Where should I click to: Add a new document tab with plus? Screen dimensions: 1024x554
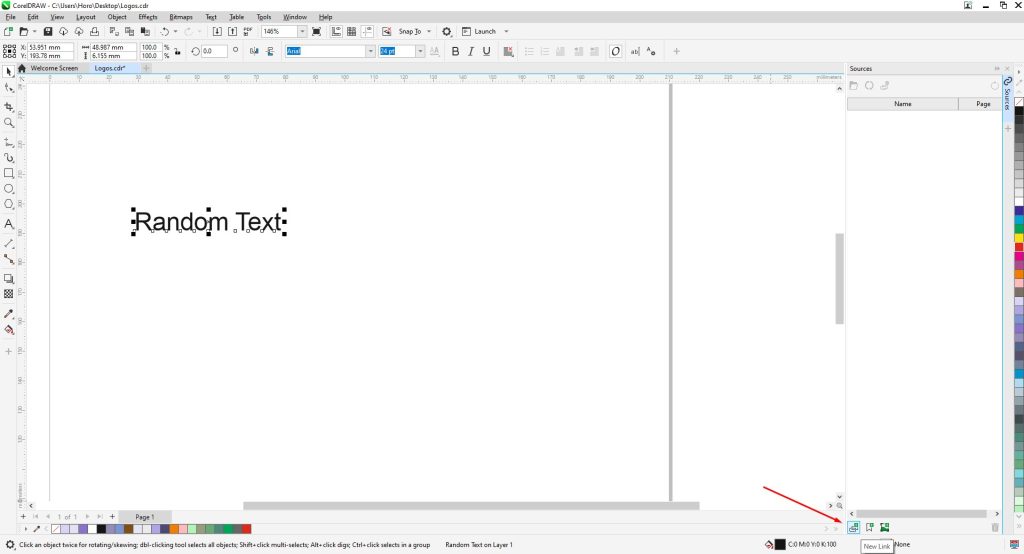coord(146,68)
